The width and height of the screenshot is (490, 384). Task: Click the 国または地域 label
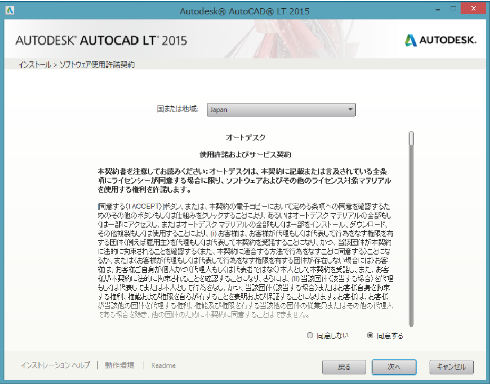[177, 109]
